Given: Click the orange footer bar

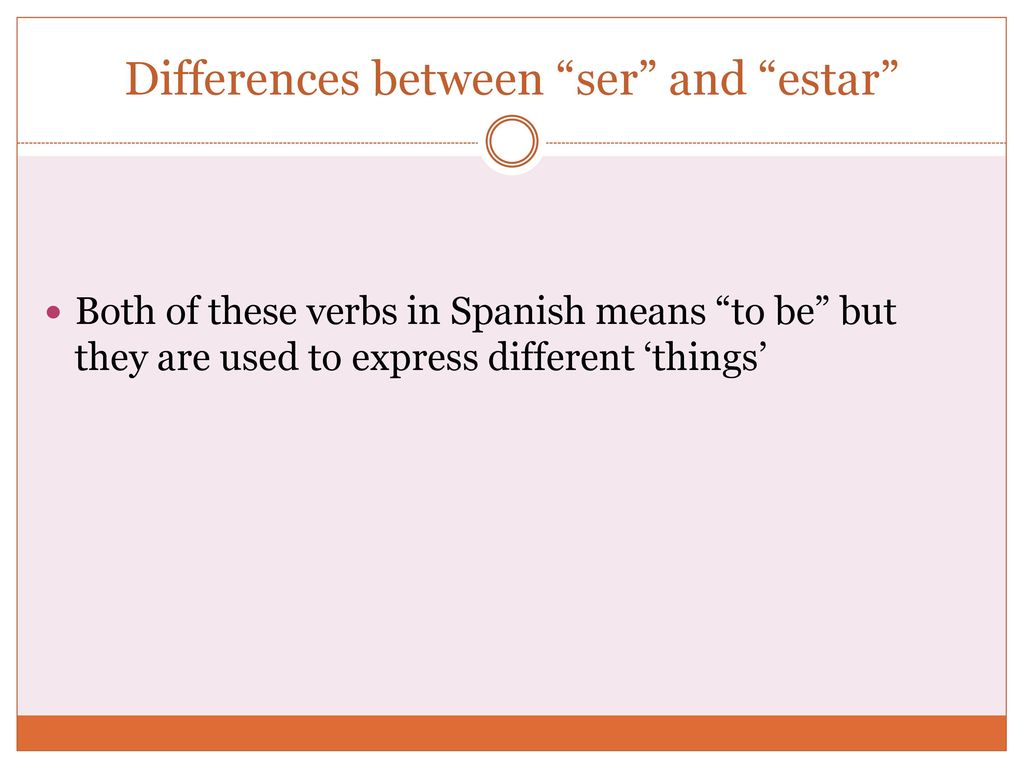Looking at the screenshot, I should (512, 733).
